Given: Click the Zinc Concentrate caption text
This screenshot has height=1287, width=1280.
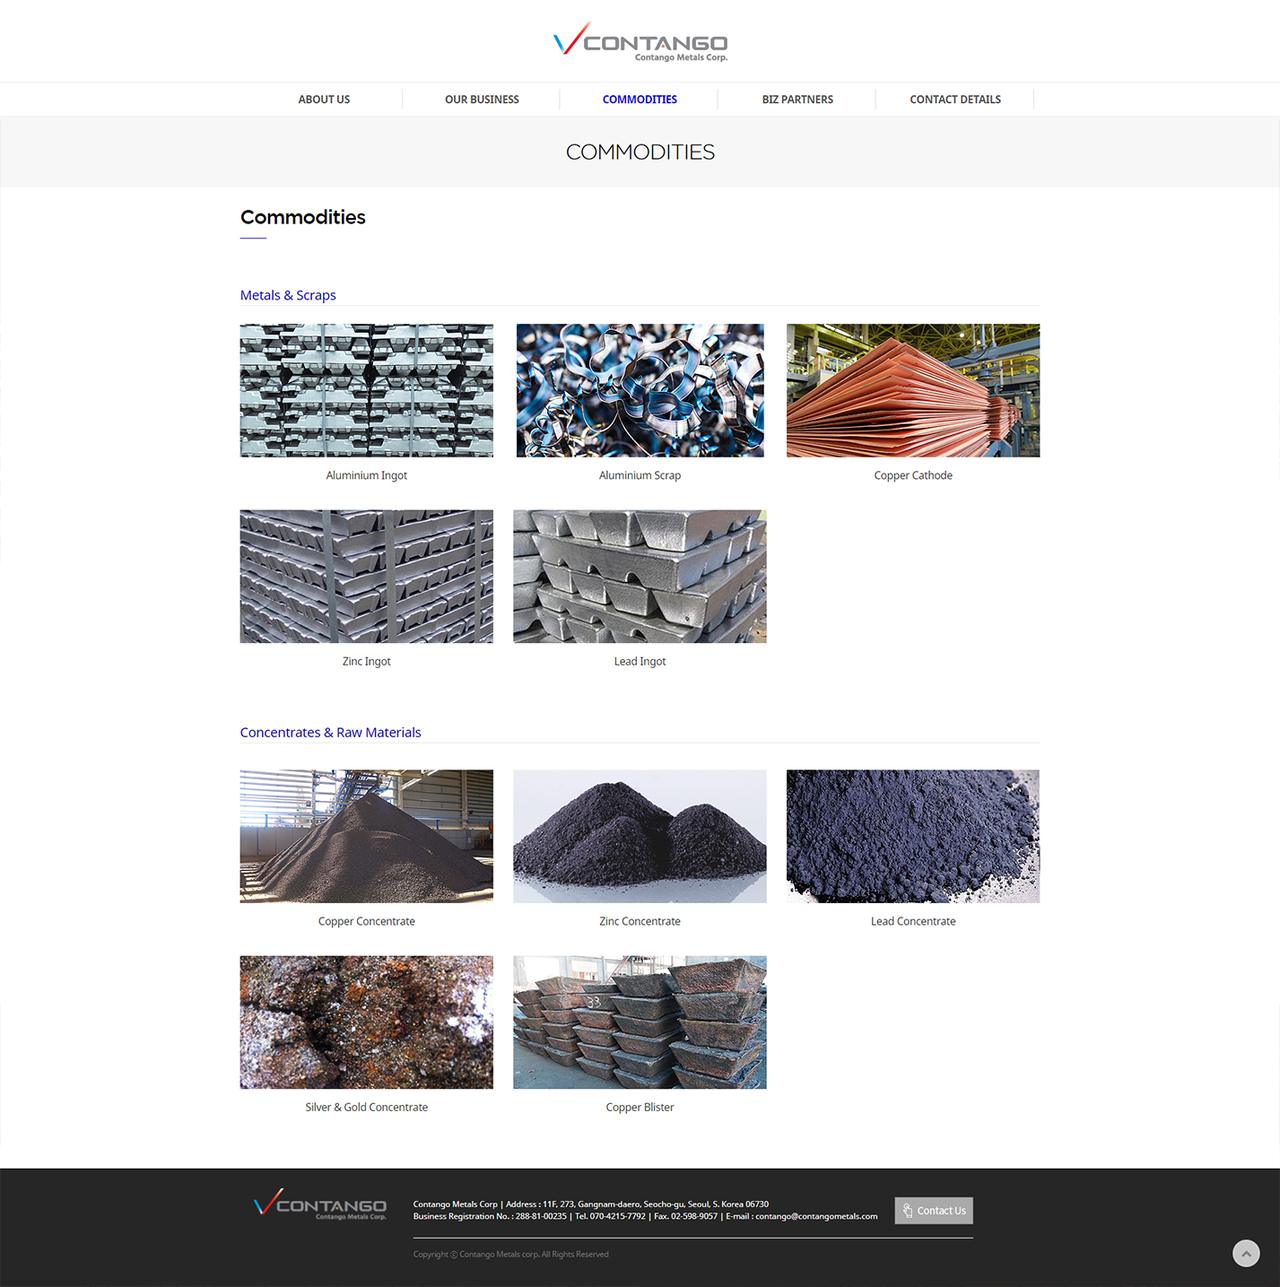Looking at the screenshot, I should pos(640,922).
